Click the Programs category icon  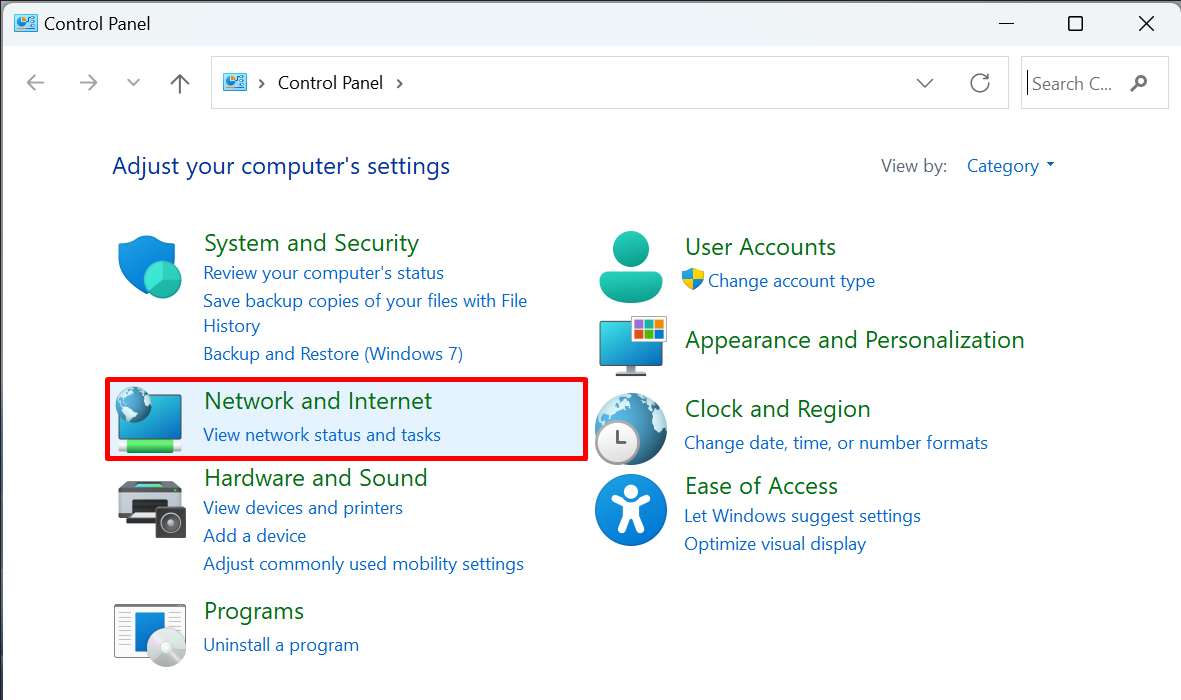(149, 633)
